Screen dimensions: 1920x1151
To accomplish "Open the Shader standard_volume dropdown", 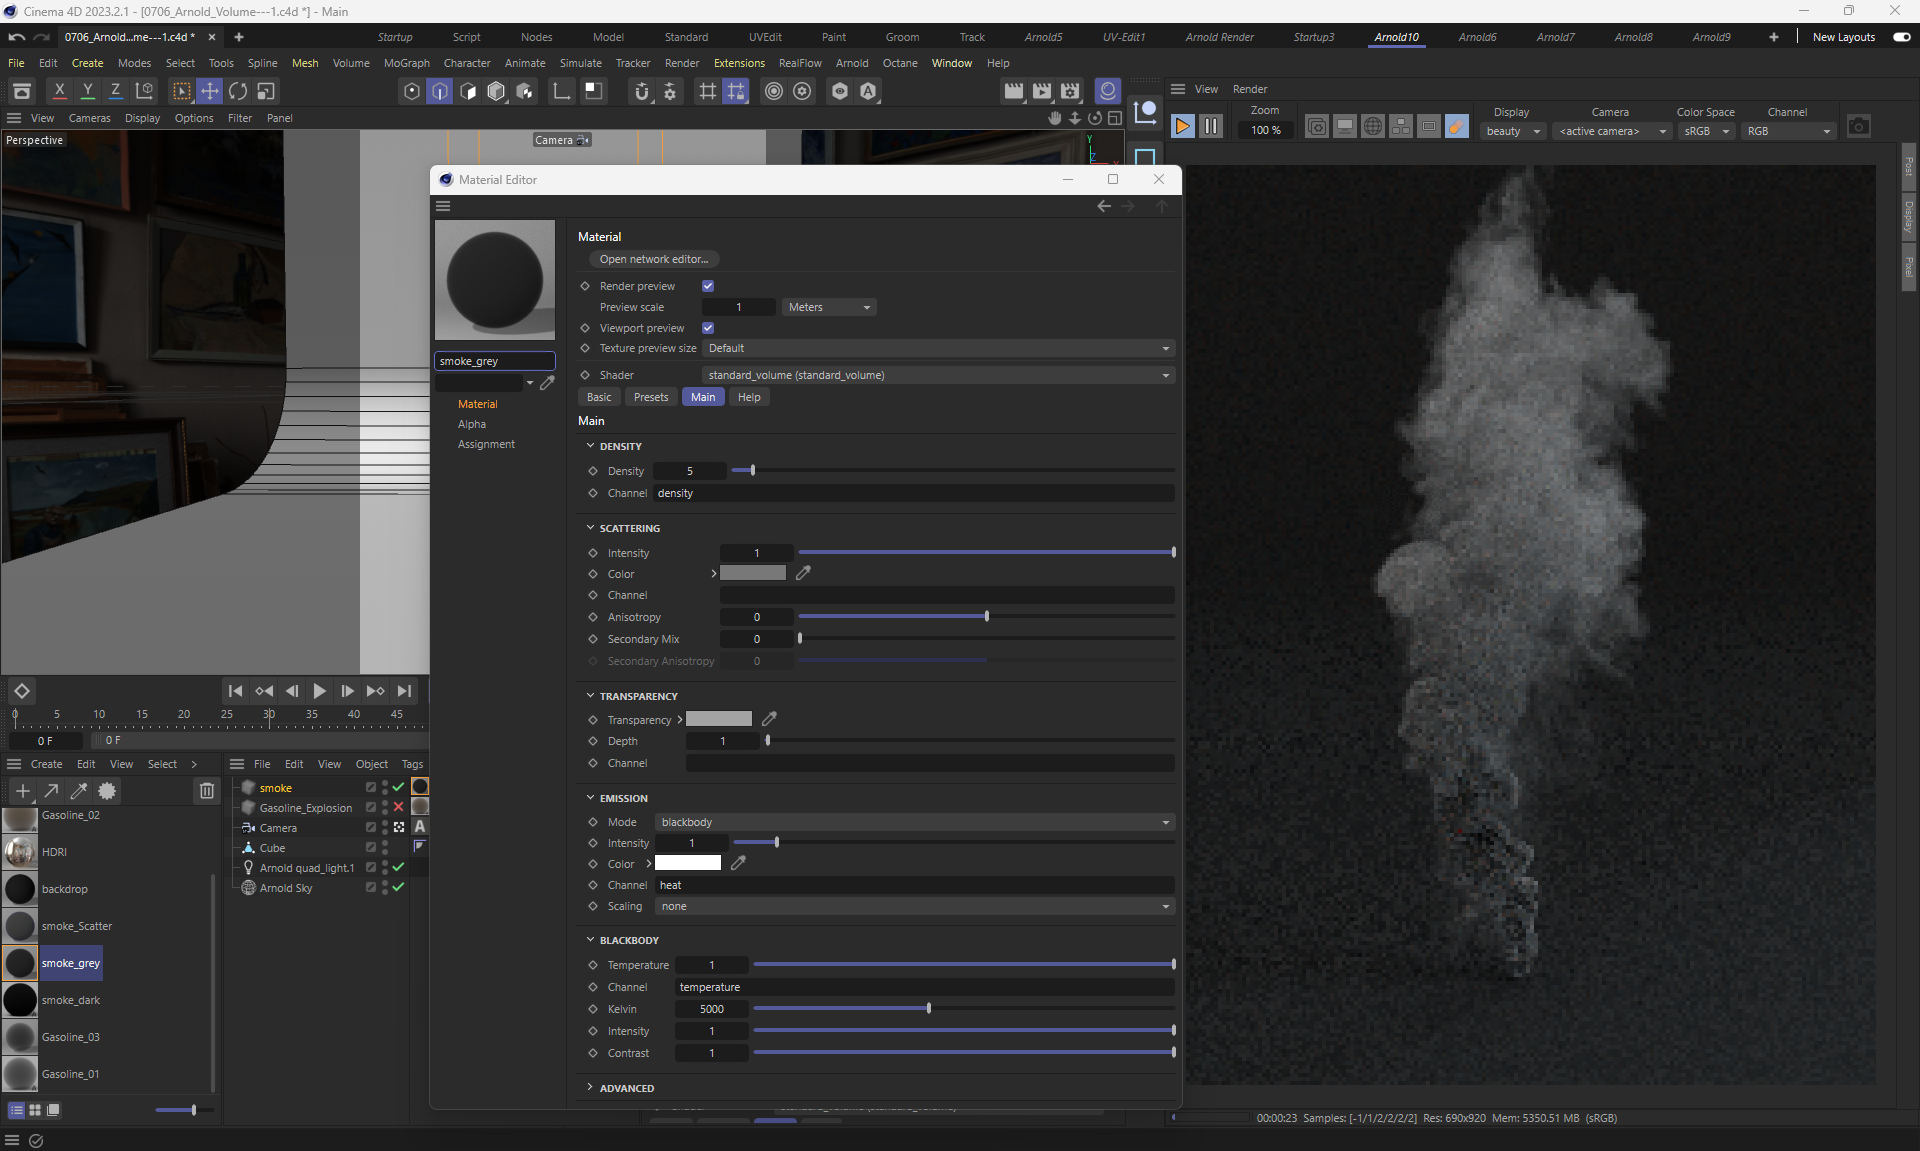I will click(x=938, y=375).
